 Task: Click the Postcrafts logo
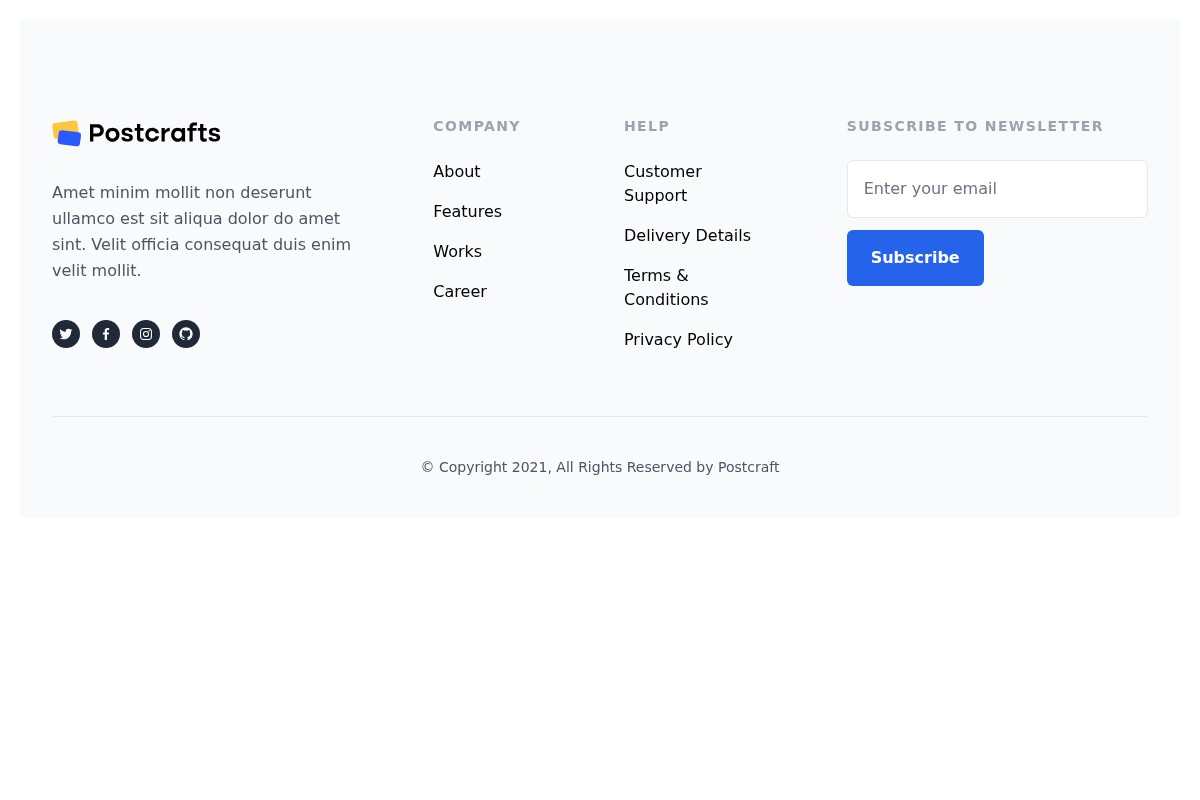point(136,133)
